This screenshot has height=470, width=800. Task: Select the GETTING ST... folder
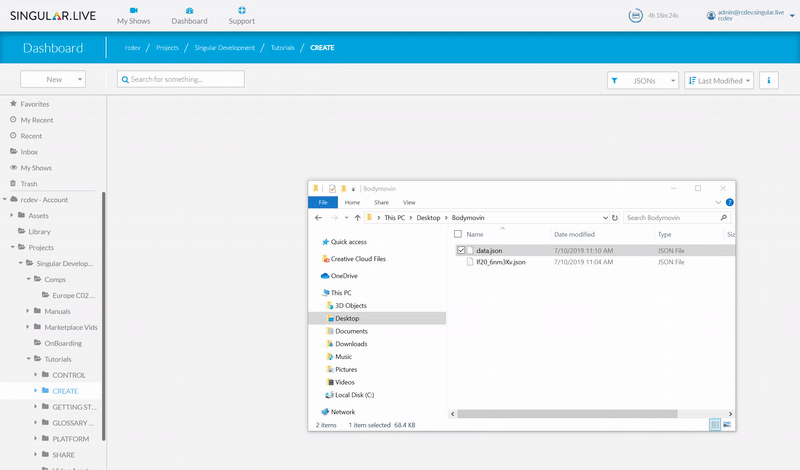pos(74,407)
